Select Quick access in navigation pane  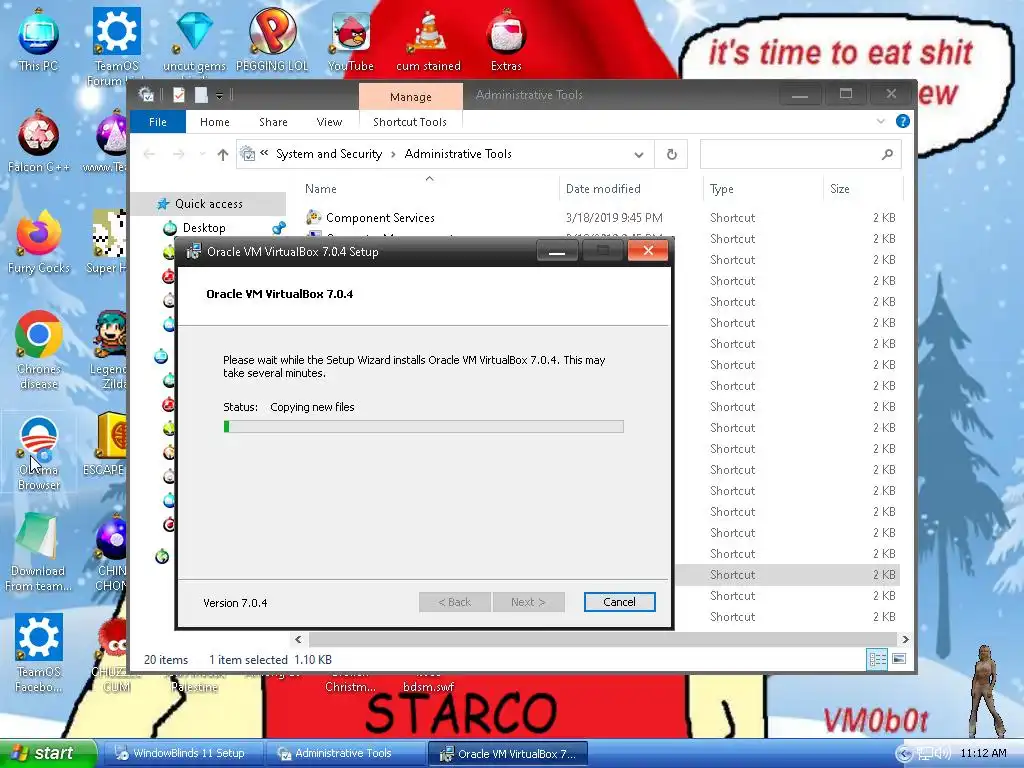pos(209,204)
